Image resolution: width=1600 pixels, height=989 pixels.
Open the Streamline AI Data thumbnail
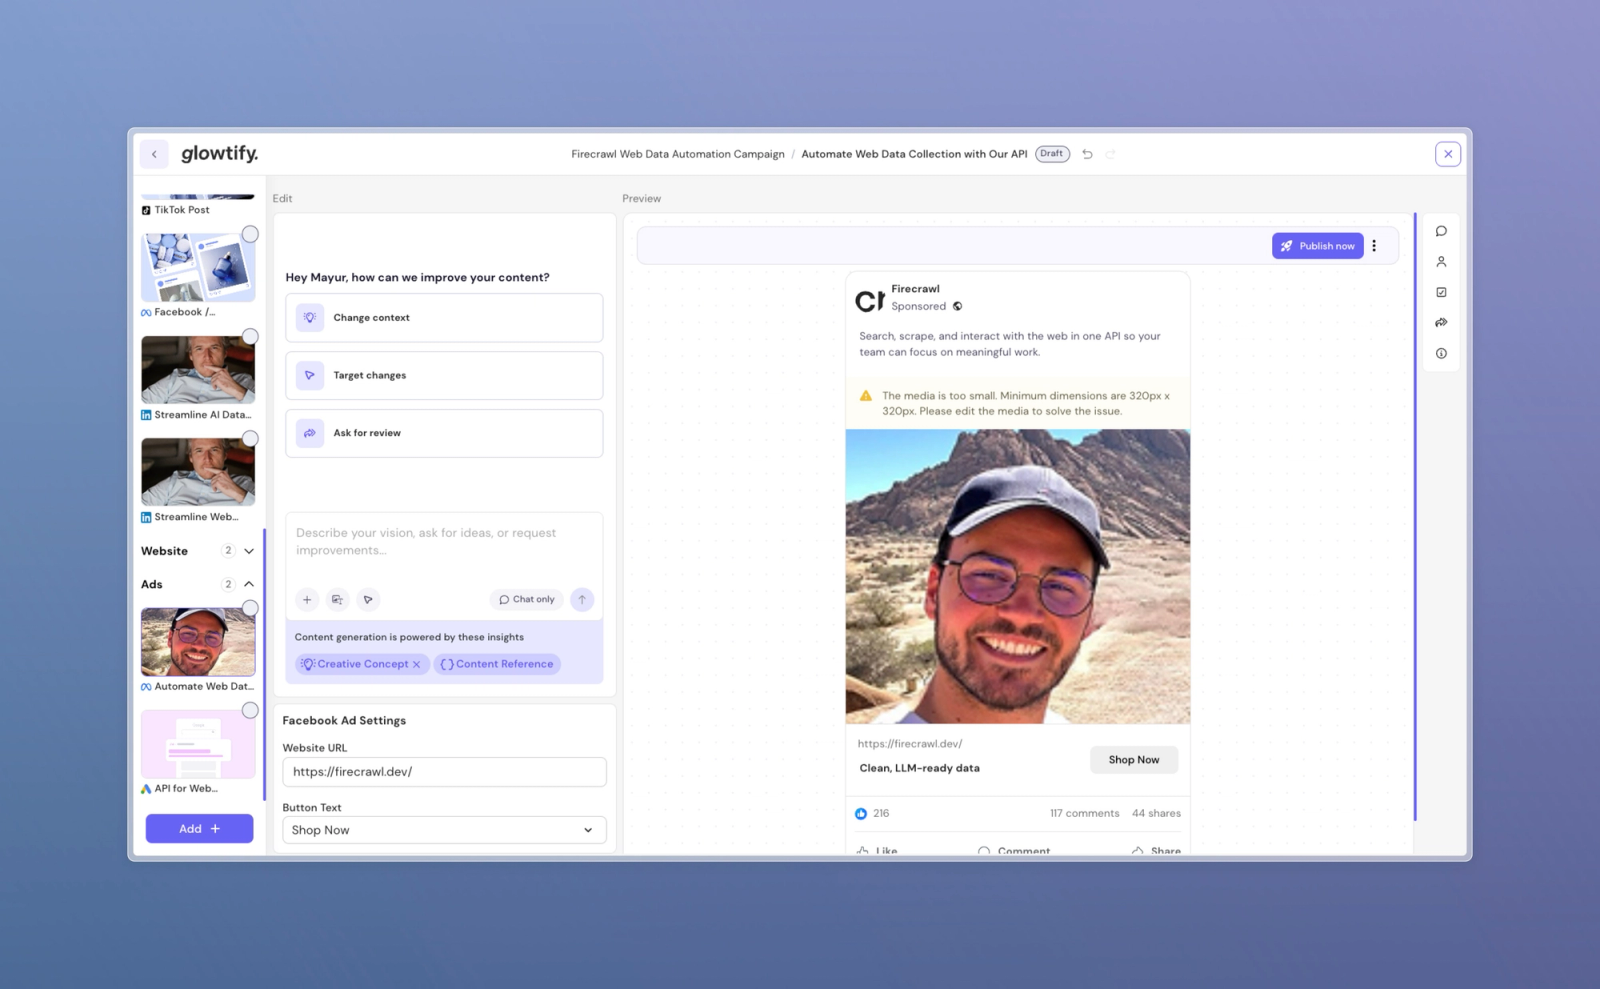[x=198, y=370]
